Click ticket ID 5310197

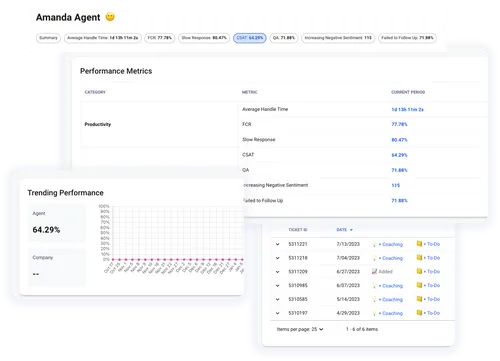point(298,313)
